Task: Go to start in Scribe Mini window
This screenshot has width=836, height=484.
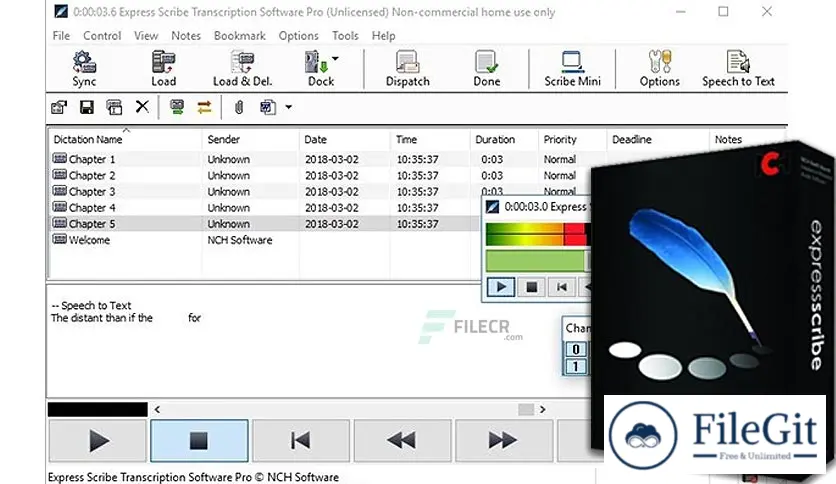Action: point(561,287)
